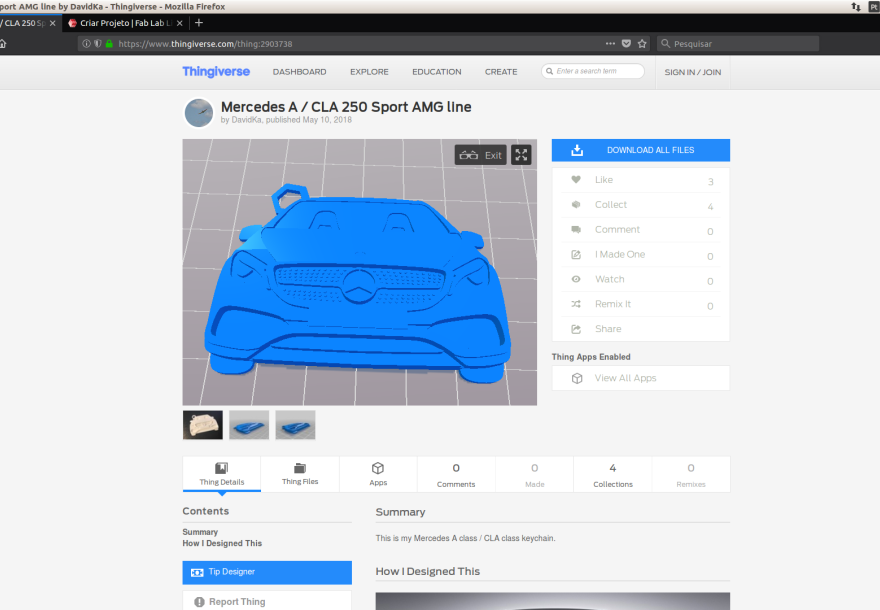Click SIGN IN / JOIN

click(693, 72)
